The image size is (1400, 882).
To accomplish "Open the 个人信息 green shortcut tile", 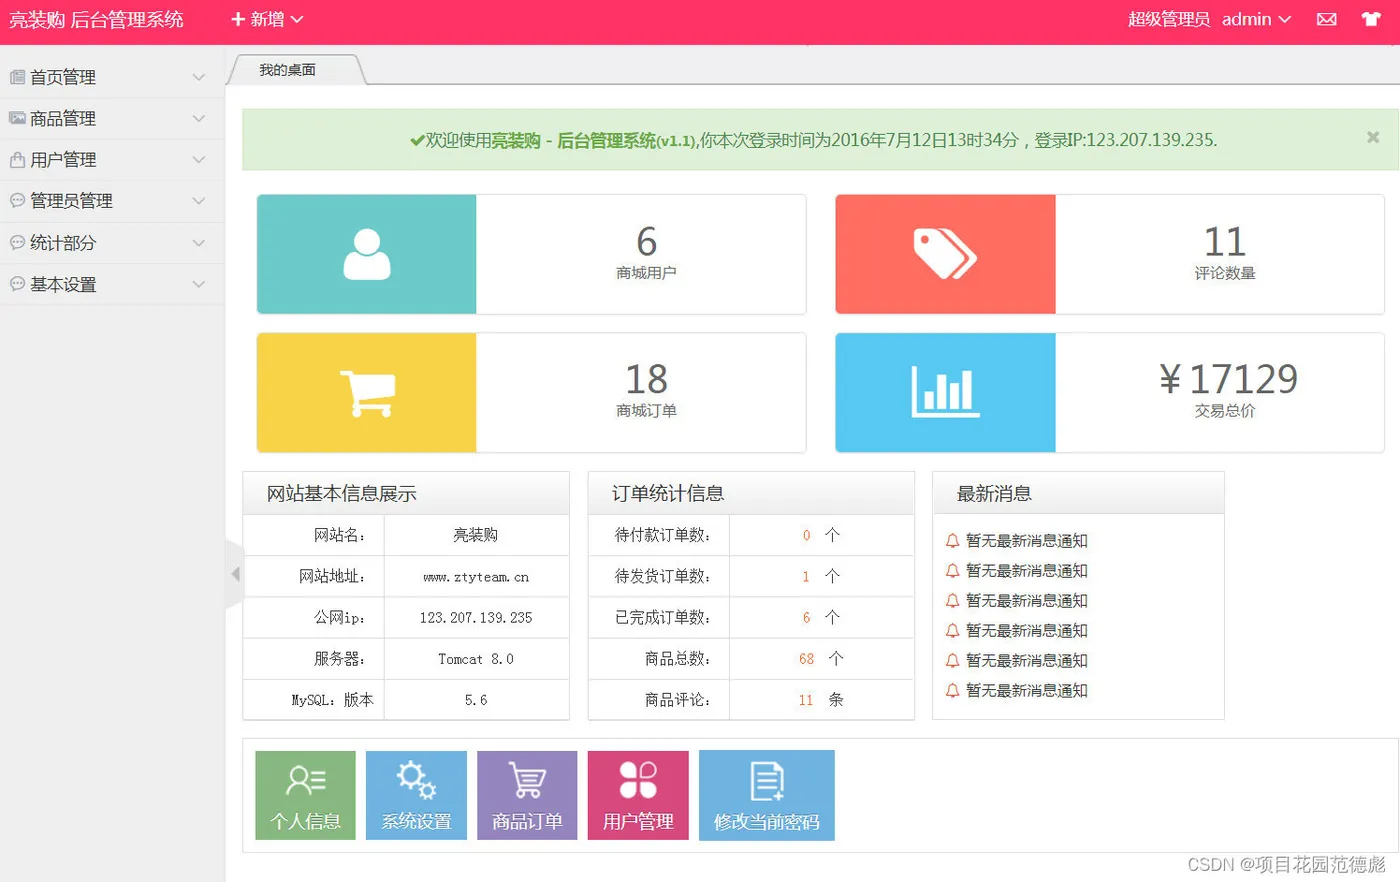I will [x=305, y=795].
